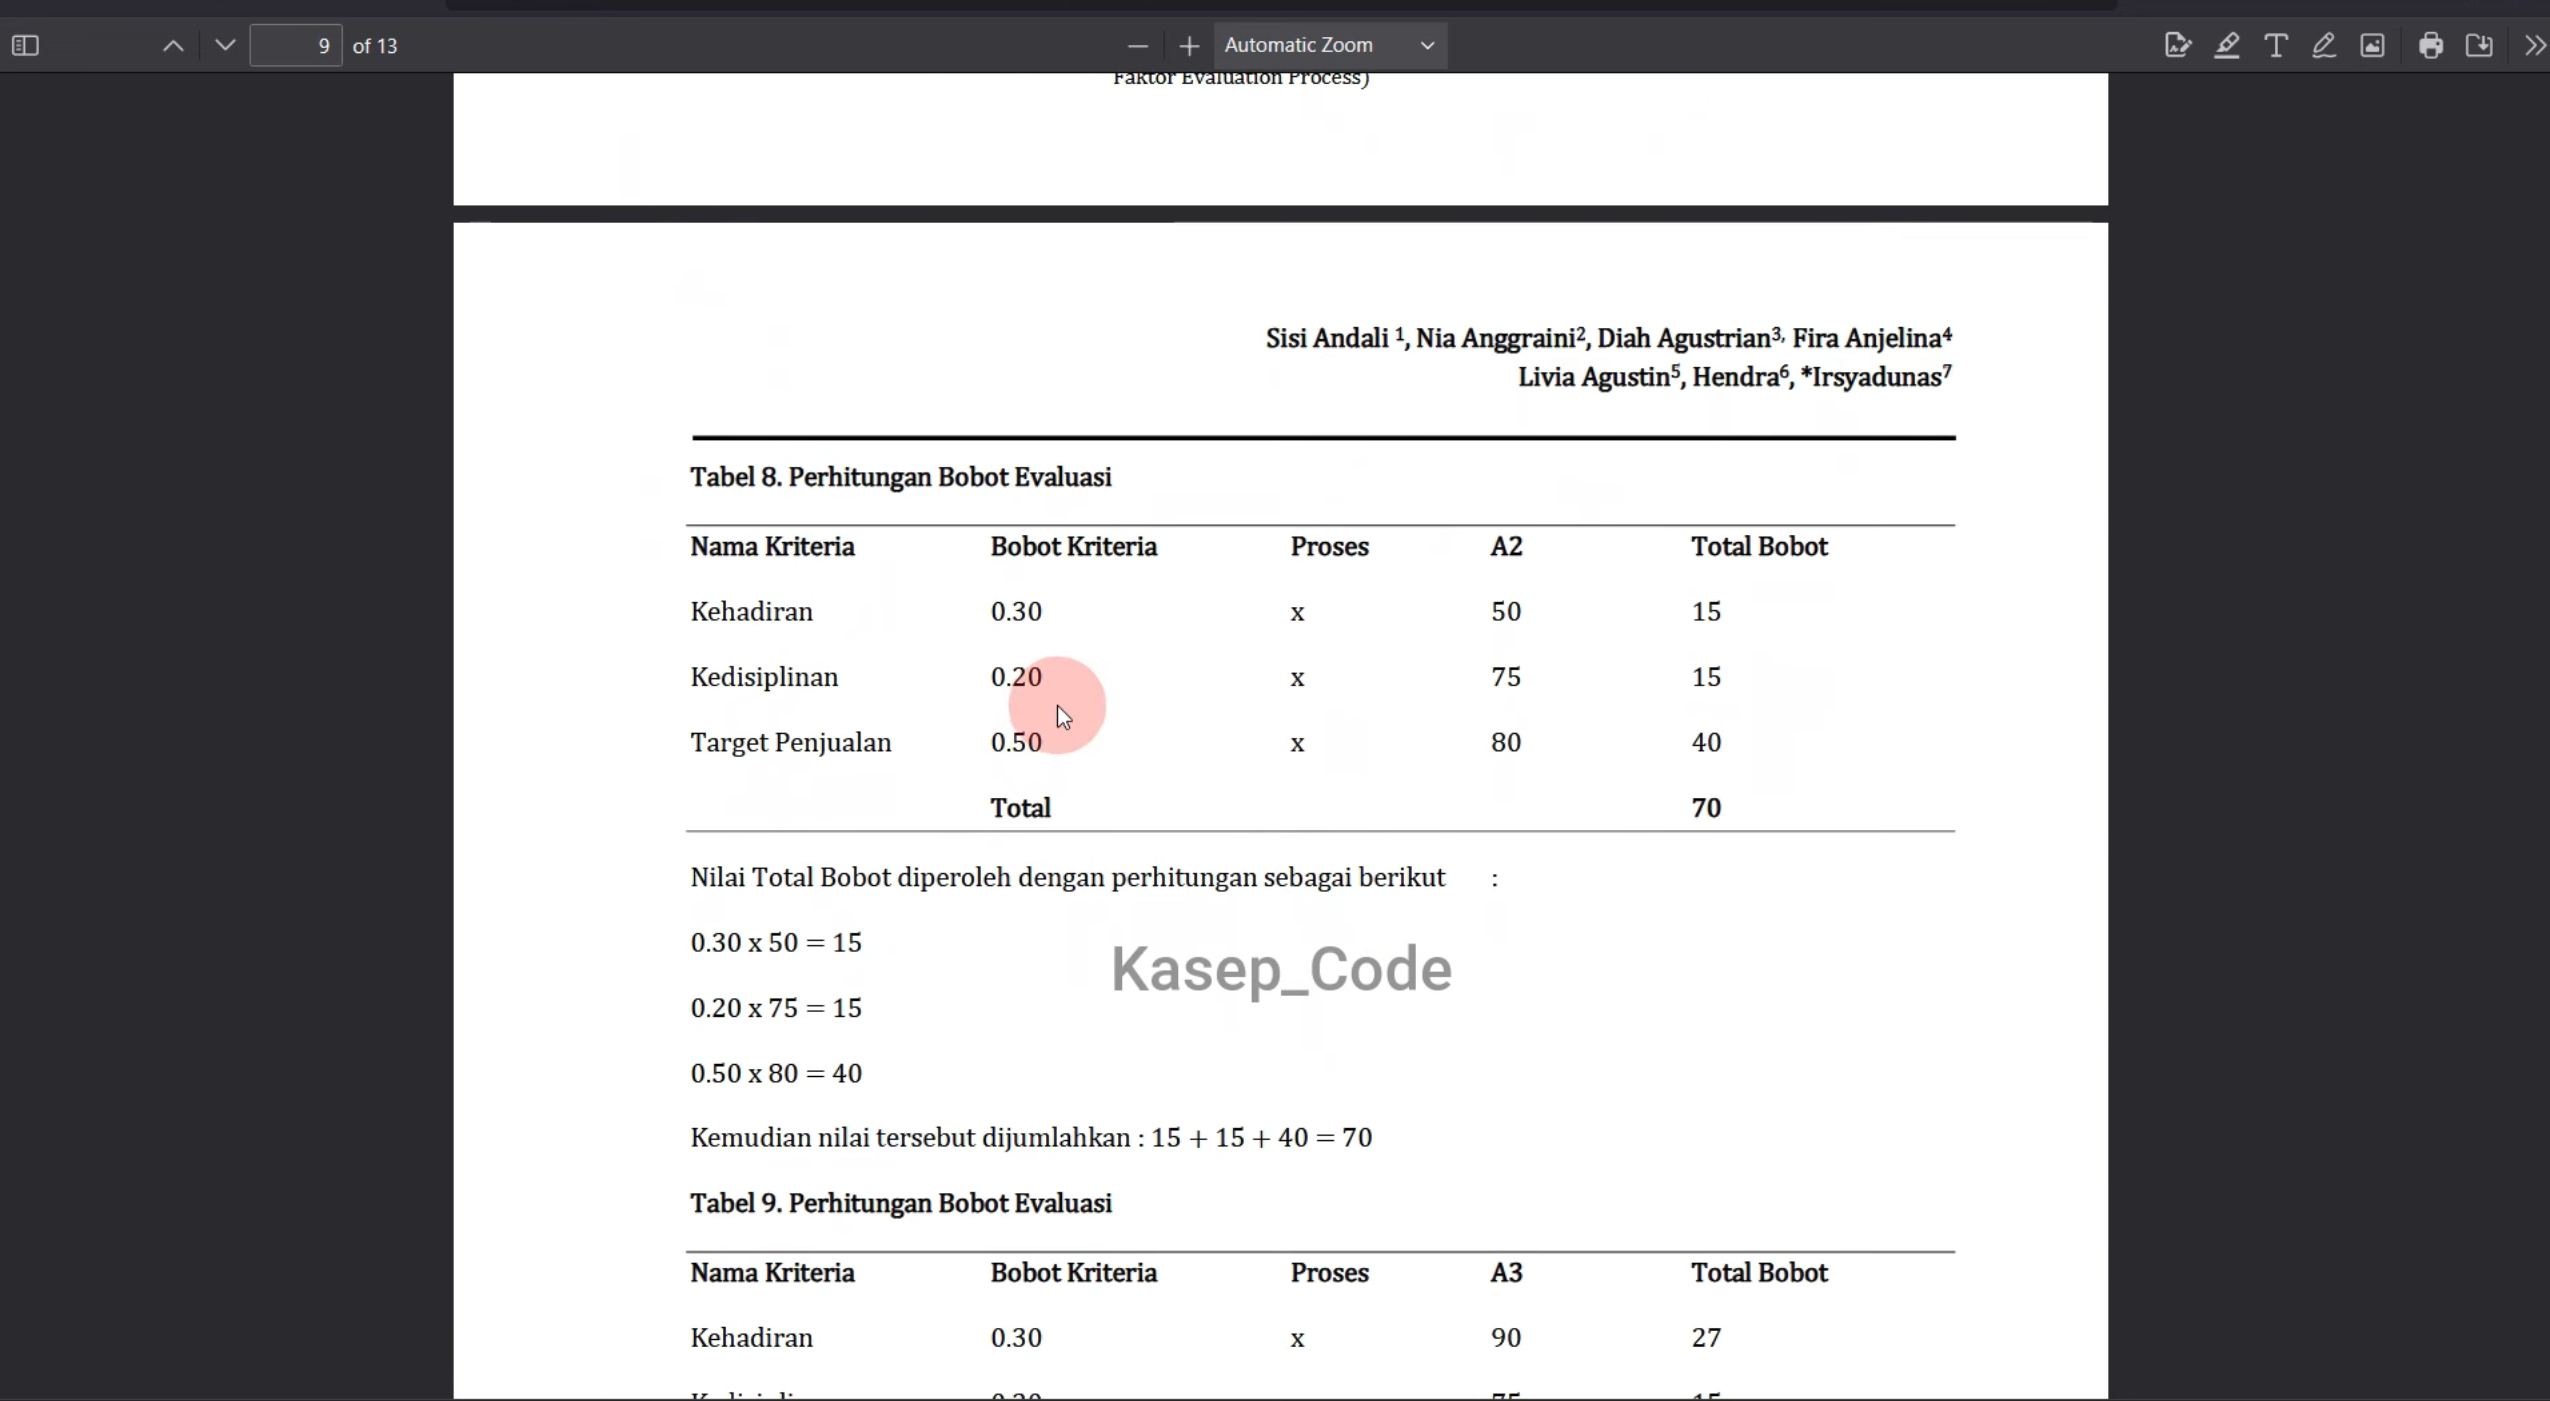Save the PDF with the download icon
Viewport: 2550px width, 1401px height.
(x=2479, y=46)
